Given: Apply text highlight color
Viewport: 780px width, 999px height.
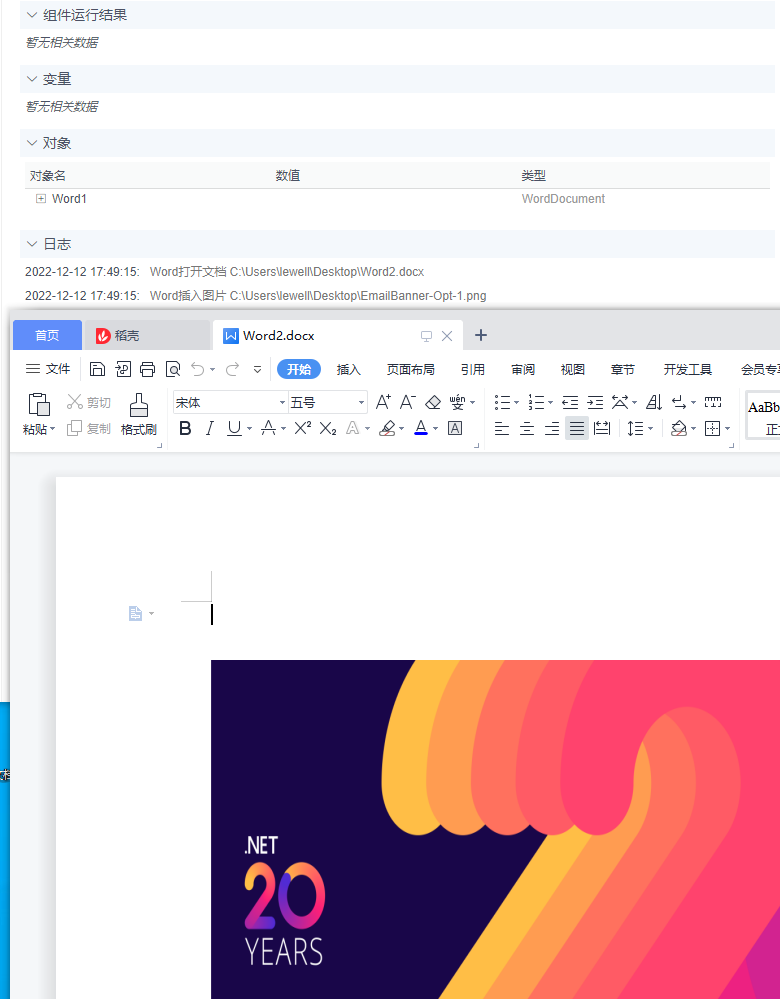Looking at the screenshot, I should click(x=387, y=429).
